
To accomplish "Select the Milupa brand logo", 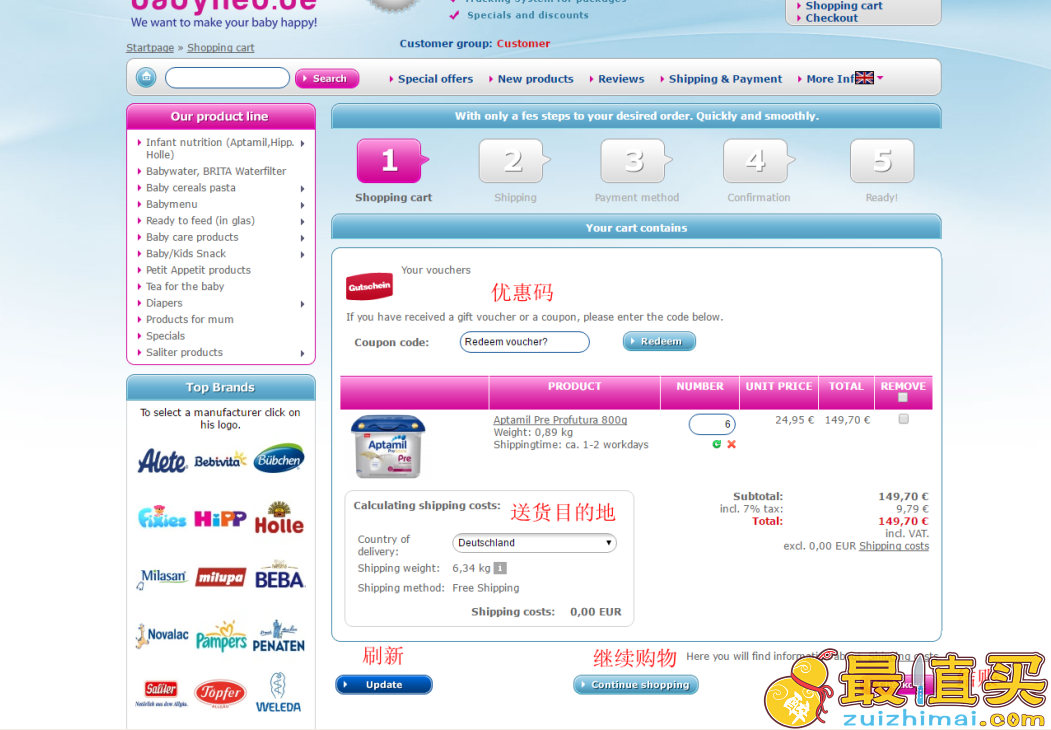I will [221, 577].
